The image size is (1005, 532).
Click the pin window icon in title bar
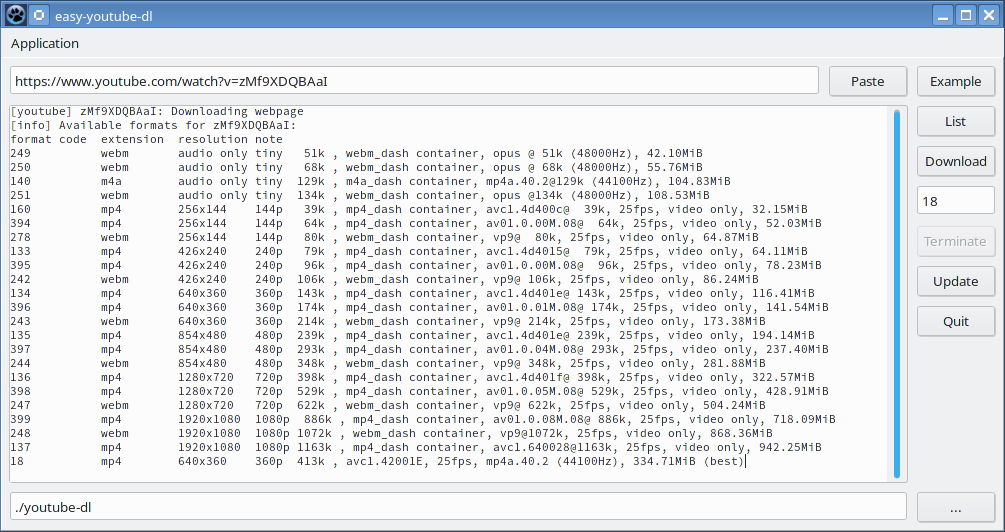click(x=38, y=15)
